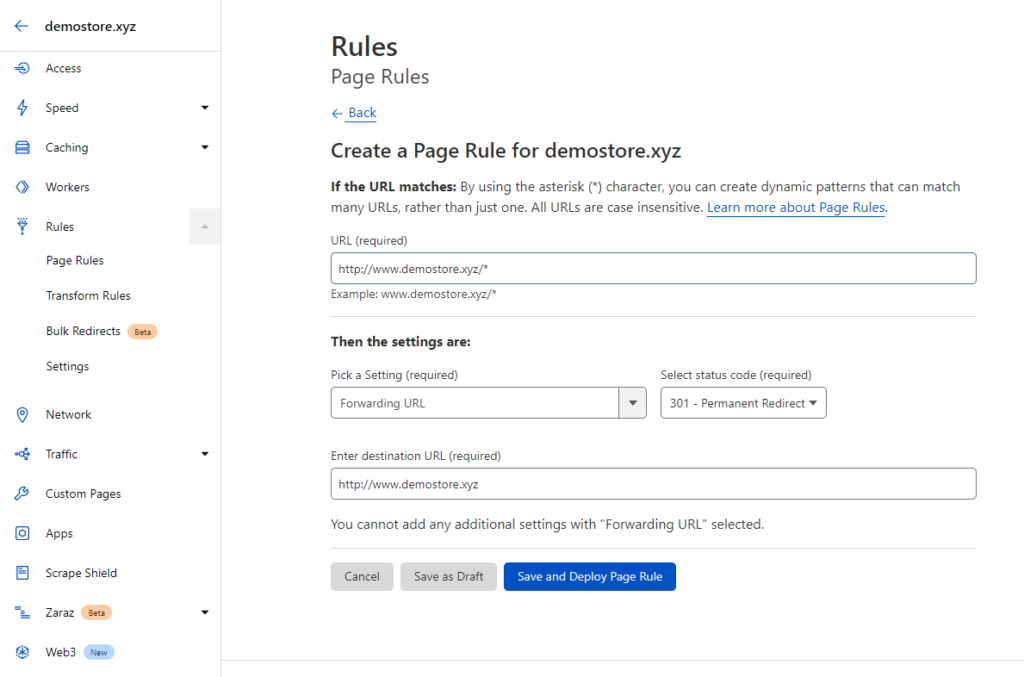
Task: Click the Scrape Shield document icon
Action: pos(22,573)
